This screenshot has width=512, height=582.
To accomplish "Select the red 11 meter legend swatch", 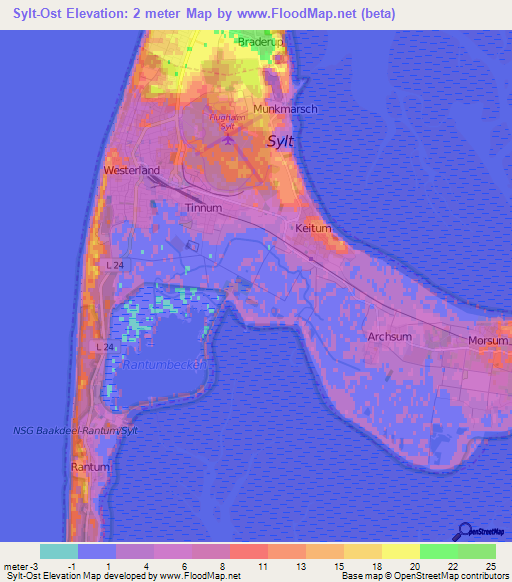I will (x=249, y=552).
